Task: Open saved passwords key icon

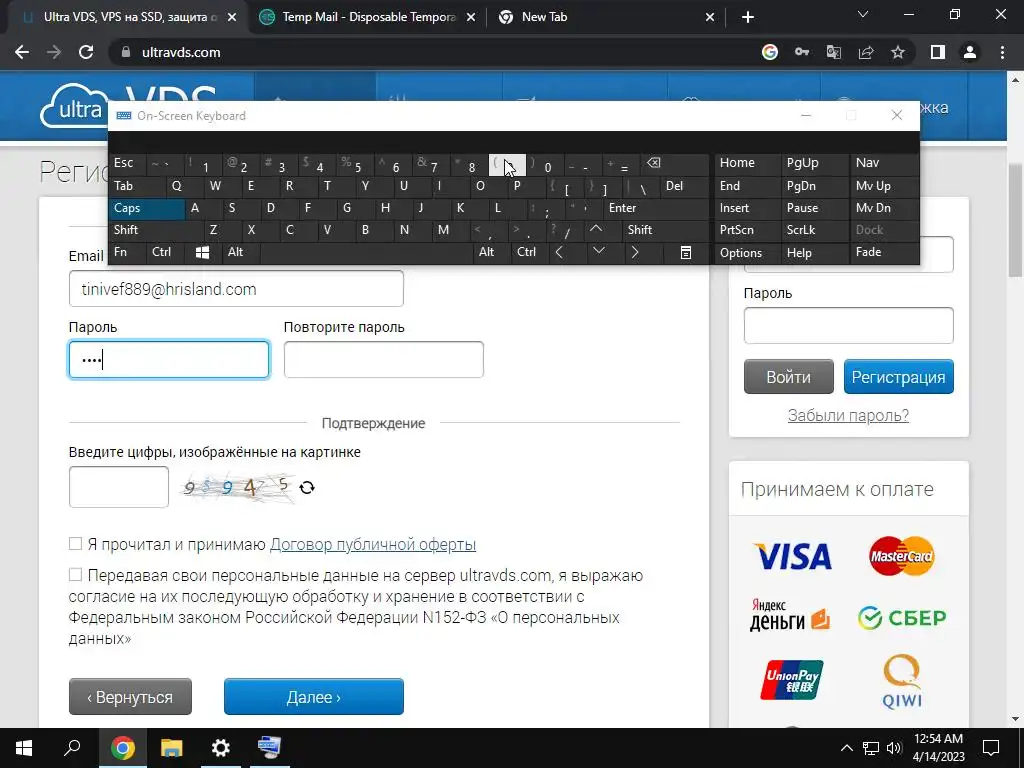Action: click(x=802, y=52)
